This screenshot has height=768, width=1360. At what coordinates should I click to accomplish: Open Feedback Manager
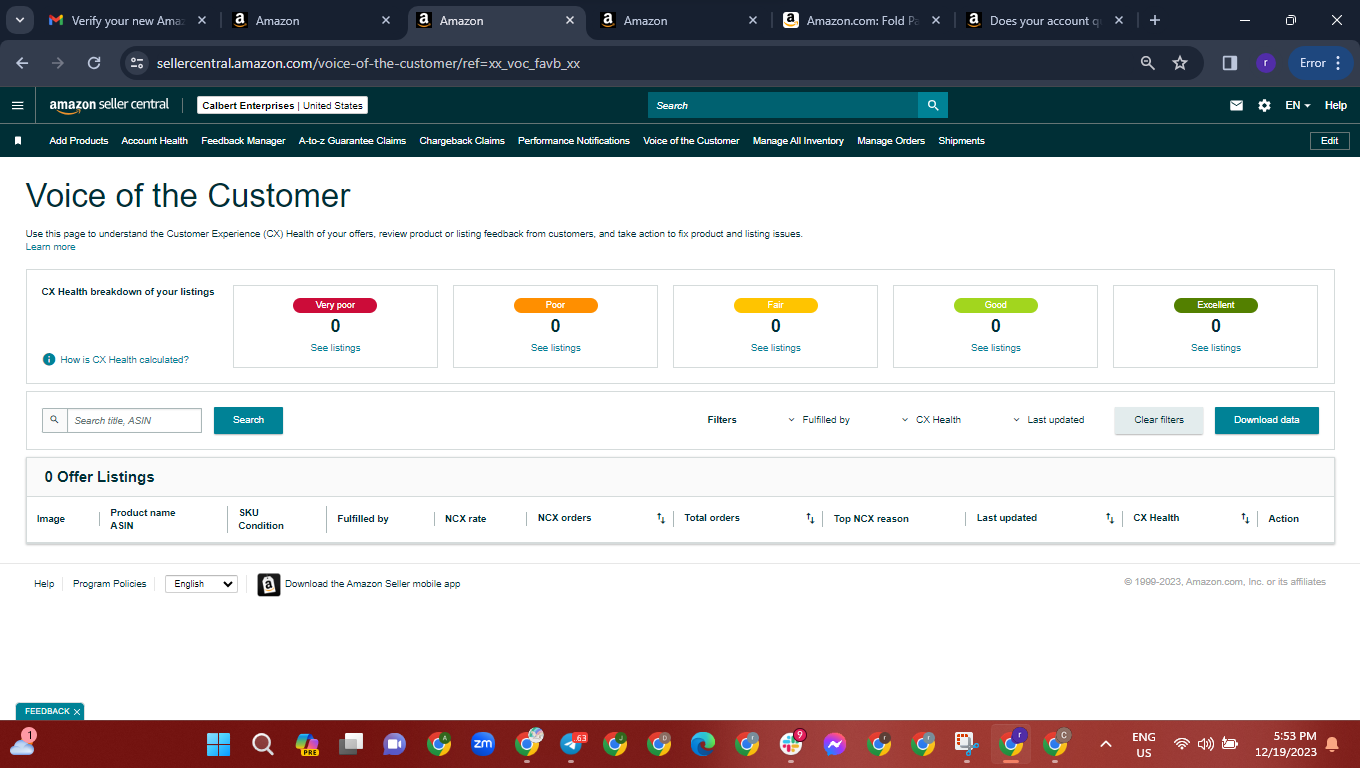coord(243,141)
